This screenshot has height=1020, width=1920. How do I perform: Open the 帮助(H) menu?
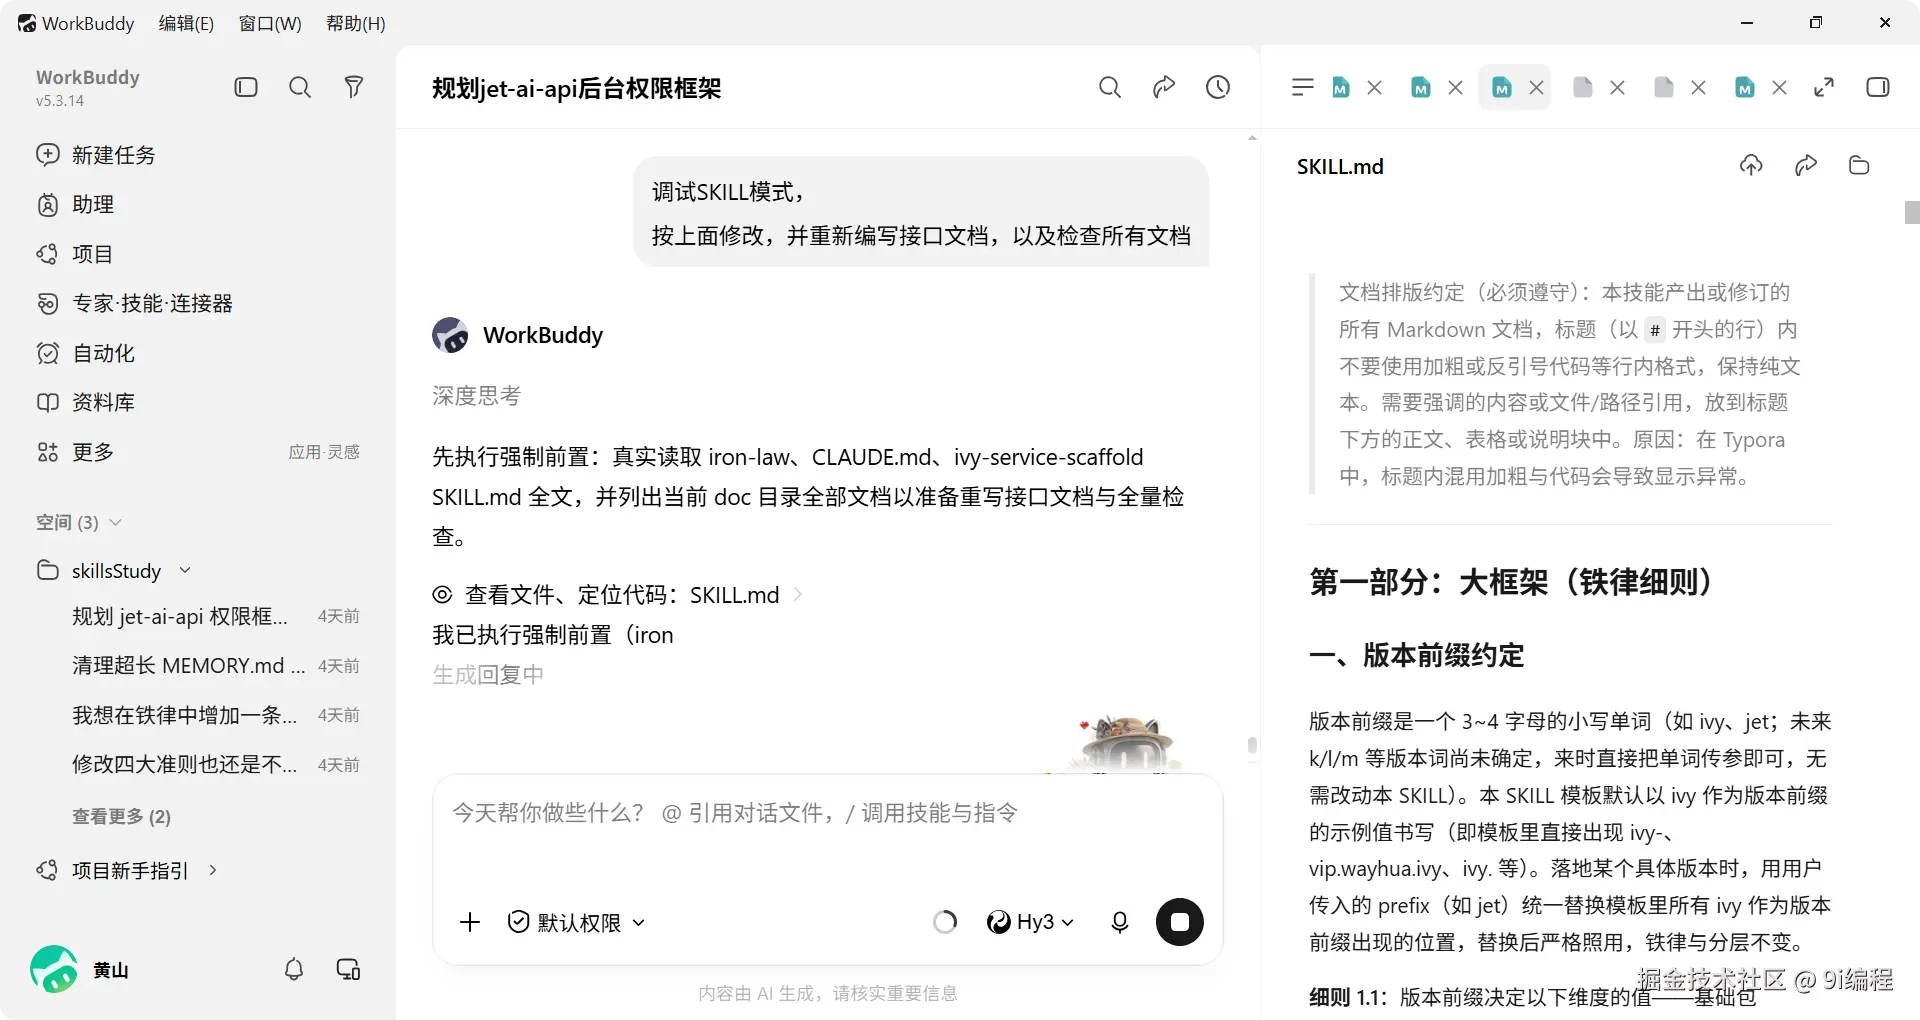click(356, 23)
